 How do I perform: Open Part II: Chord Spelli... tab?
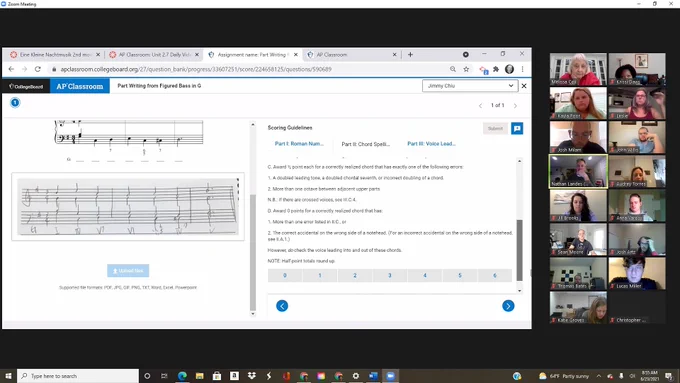click(x=366, y=144)
